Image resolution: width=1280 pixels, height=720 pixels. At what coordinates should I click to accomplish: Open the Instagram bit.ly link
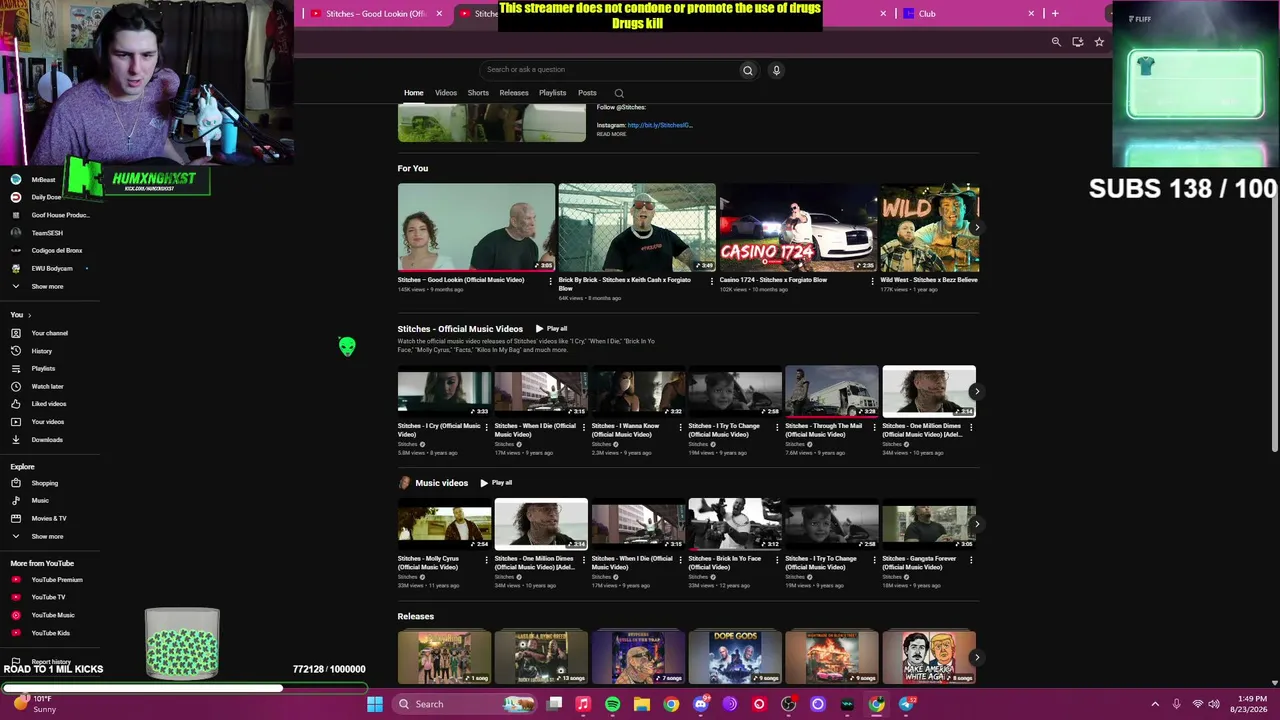point(660,125)
